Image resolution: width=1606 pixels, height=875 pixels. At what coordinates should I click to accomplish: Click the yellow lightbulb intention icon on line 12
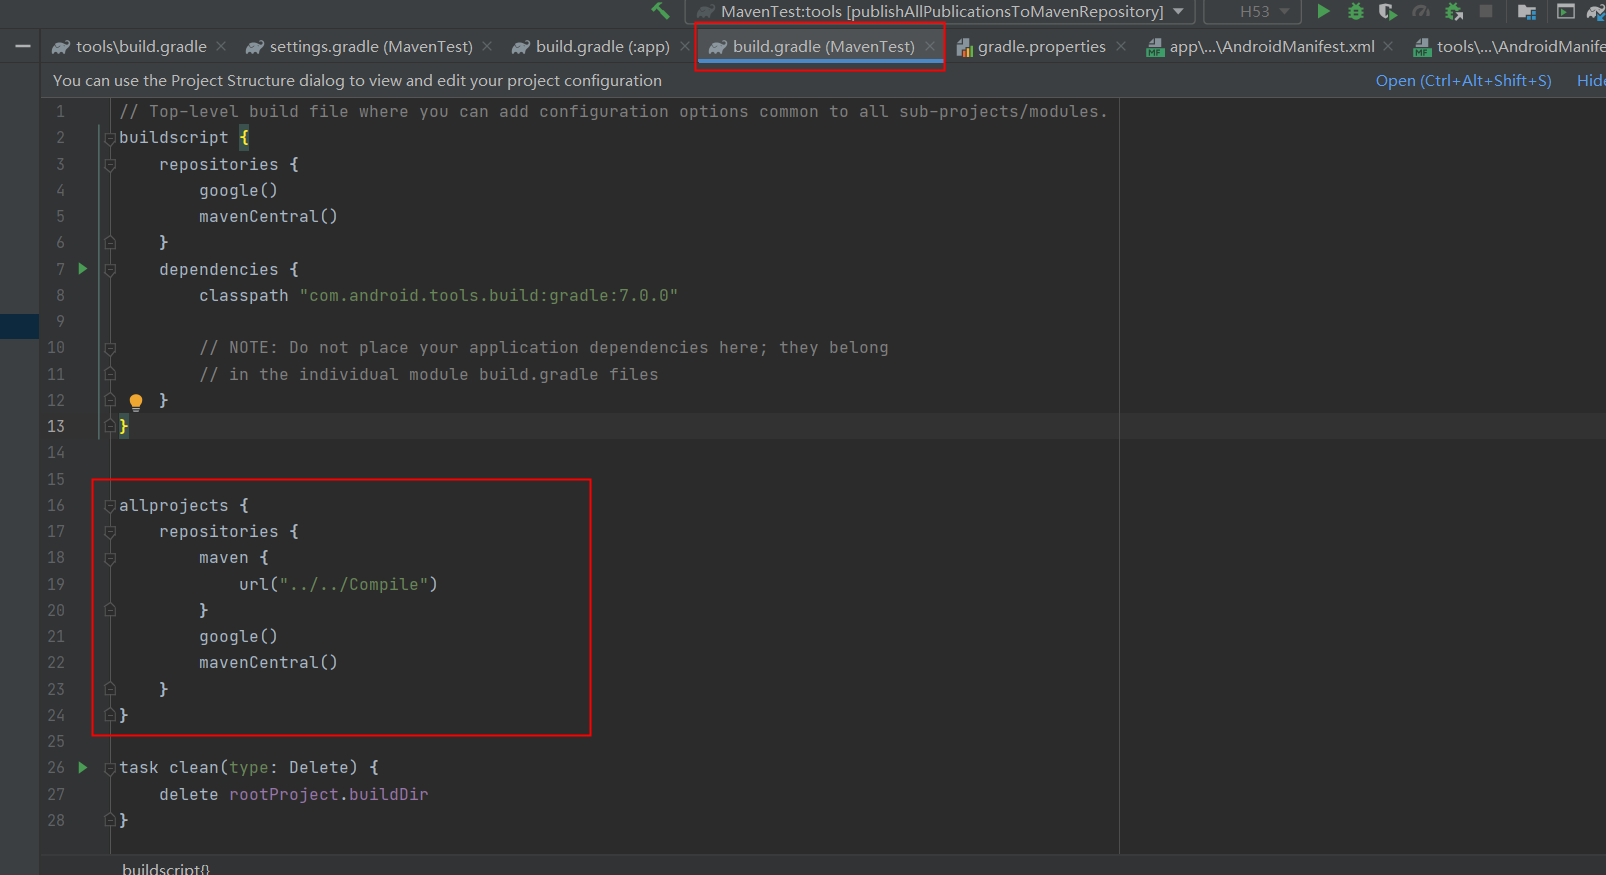click(136, 402)
